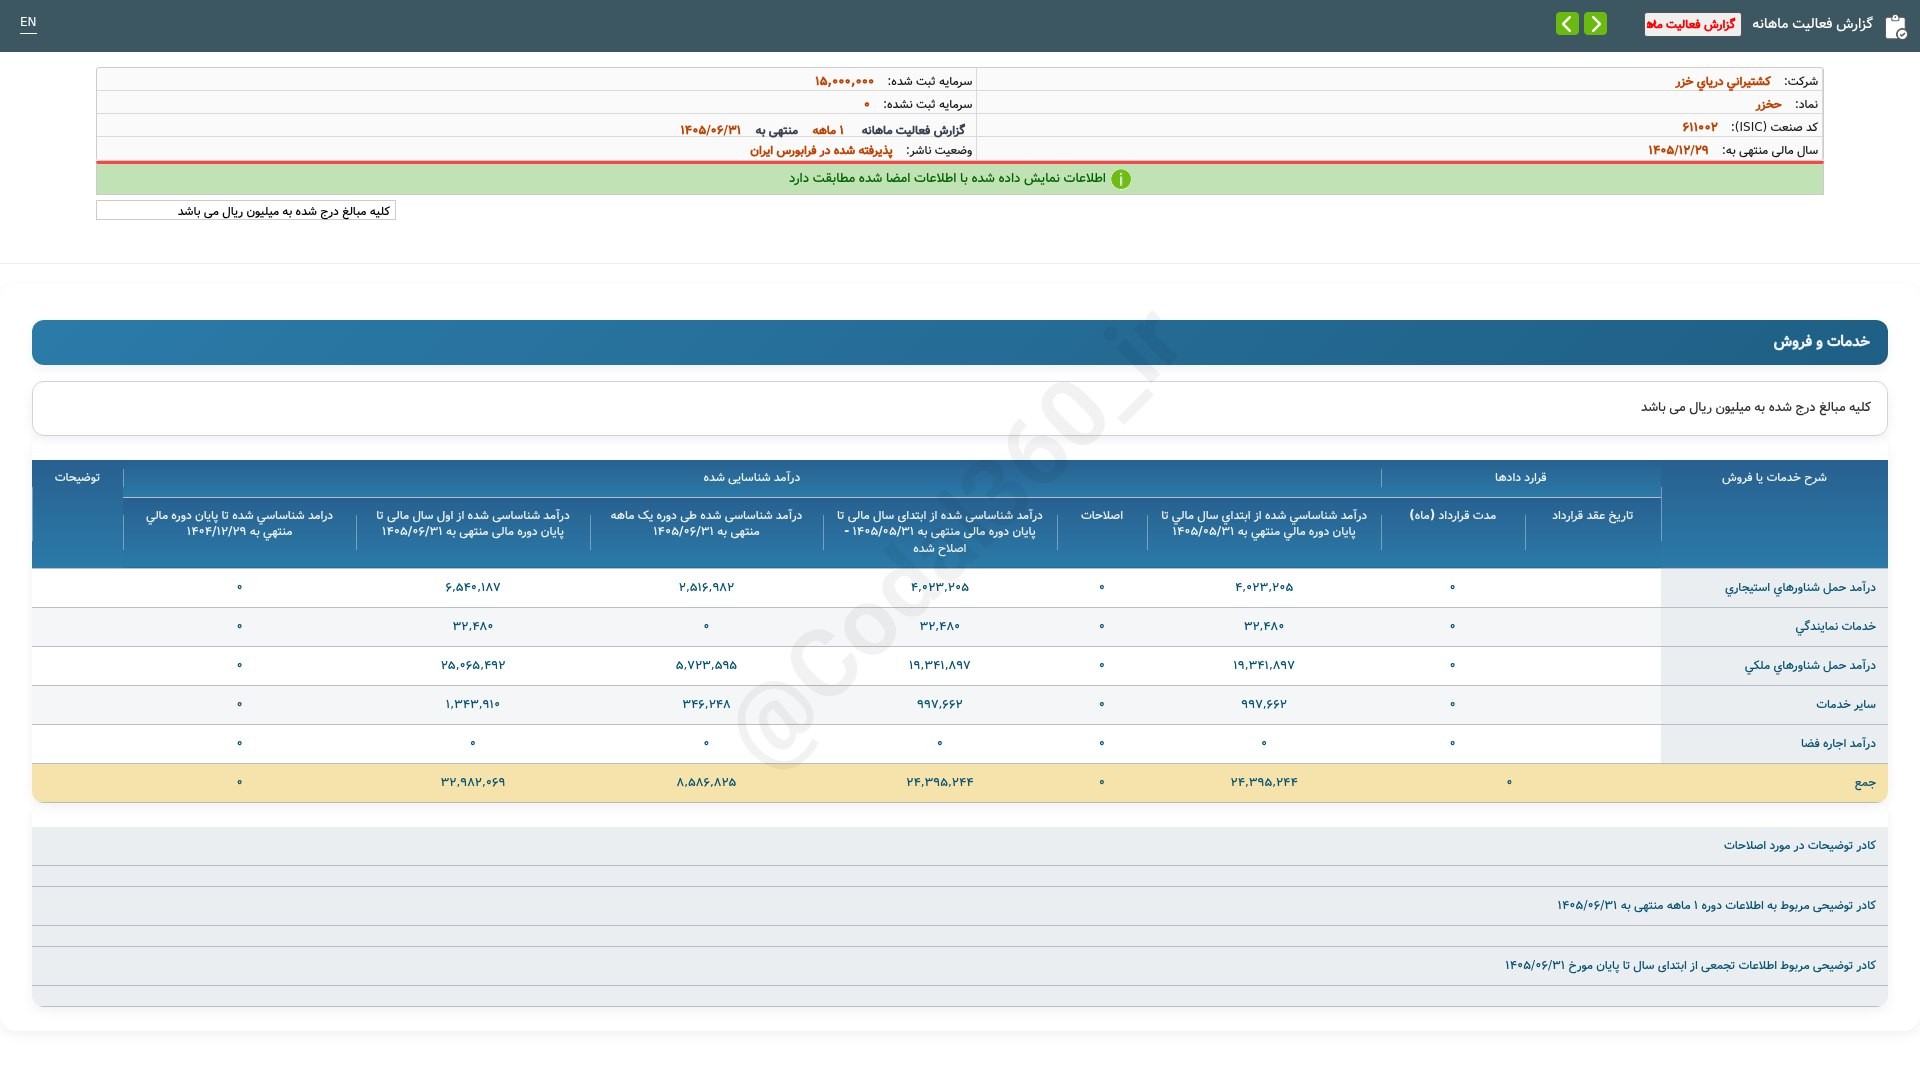Click total cumulative revenue ۳۲,۹۸۲,۰۶۹

click(x=472, y=782)
